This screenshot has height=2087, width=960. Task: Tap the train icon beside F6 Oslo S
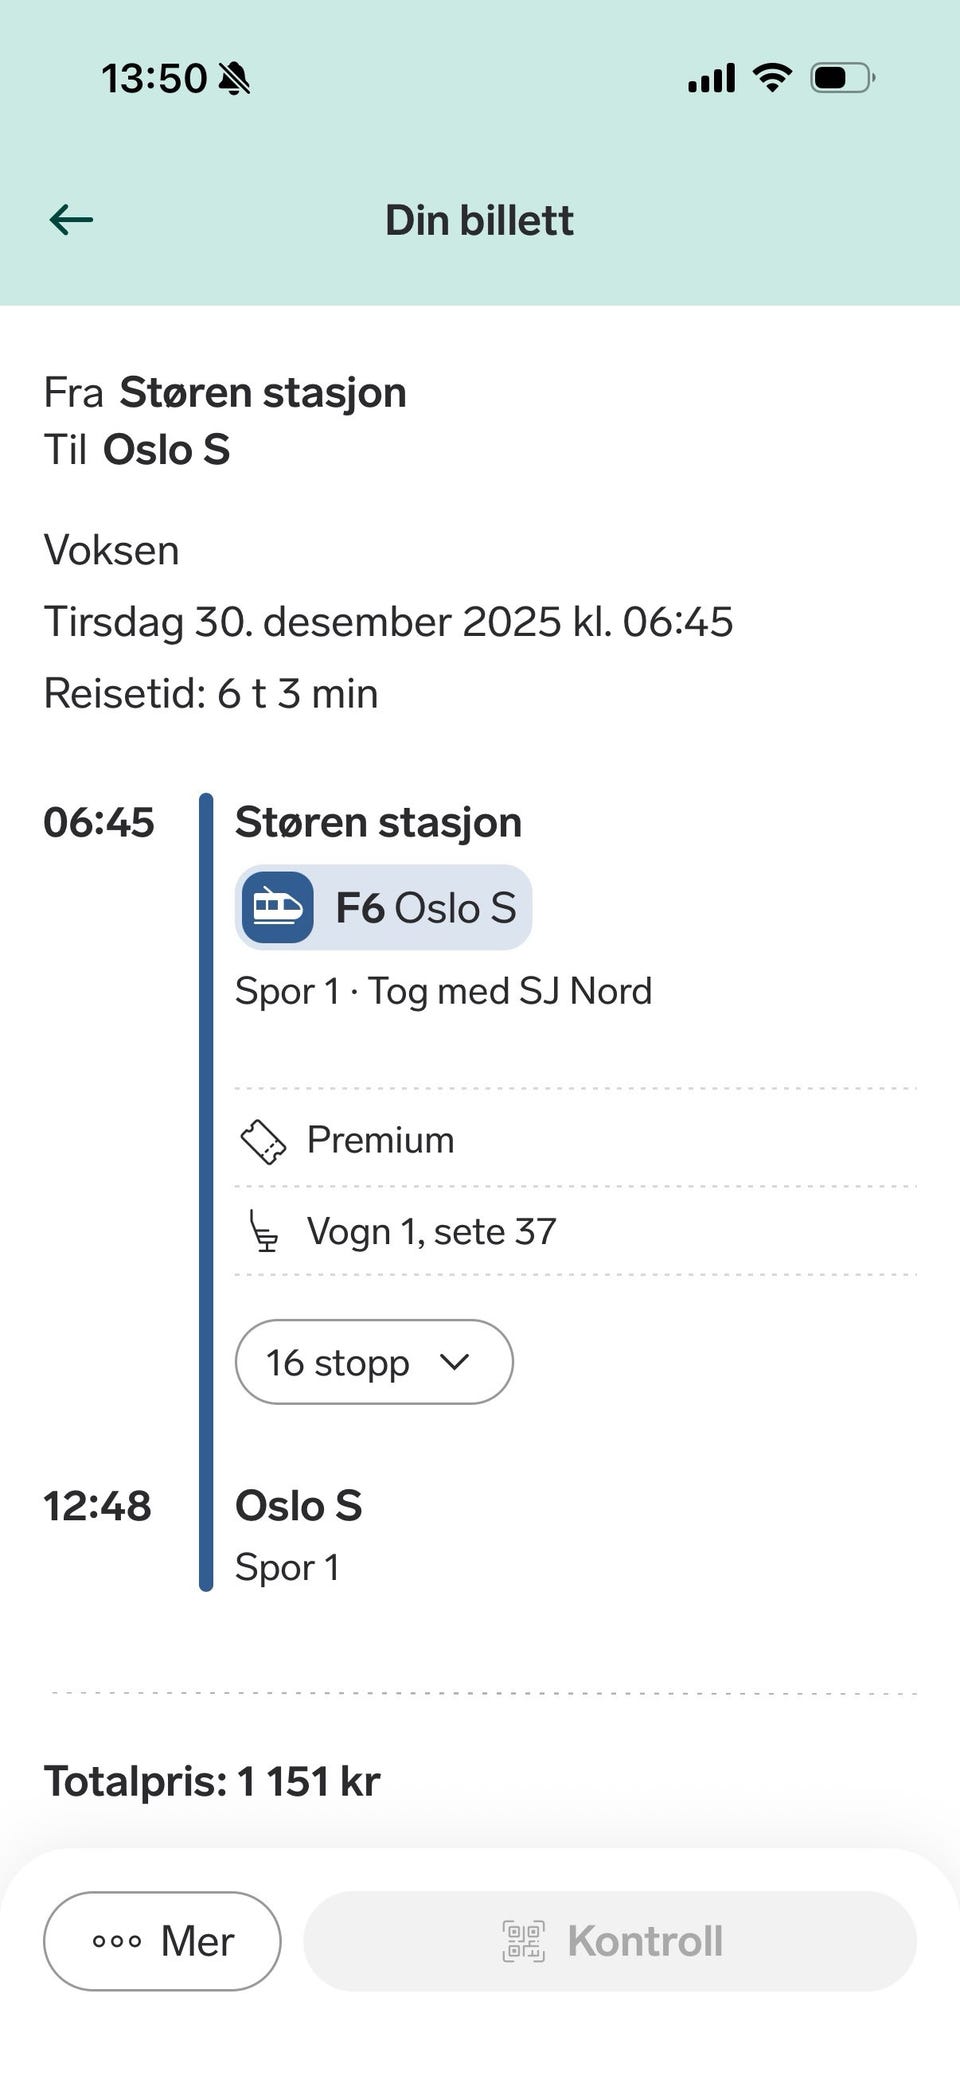point(277,908)
